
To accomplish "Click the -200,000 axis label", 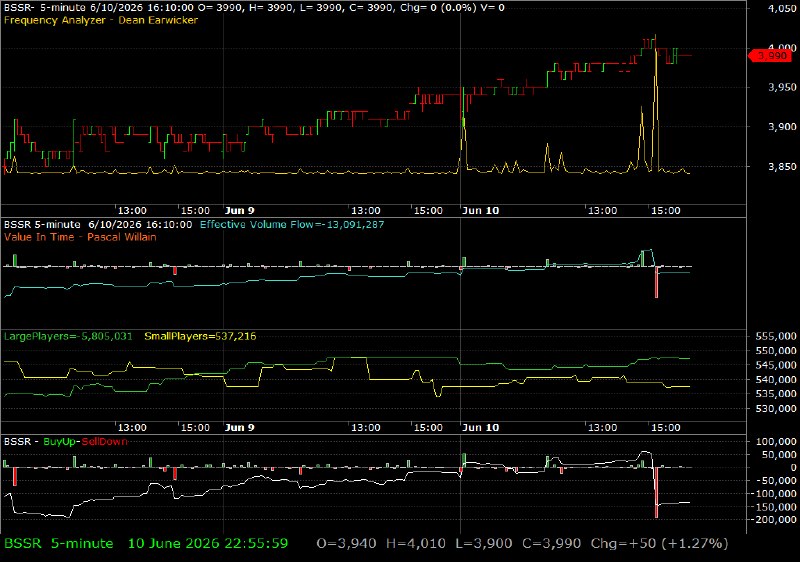I will point(773,520).
